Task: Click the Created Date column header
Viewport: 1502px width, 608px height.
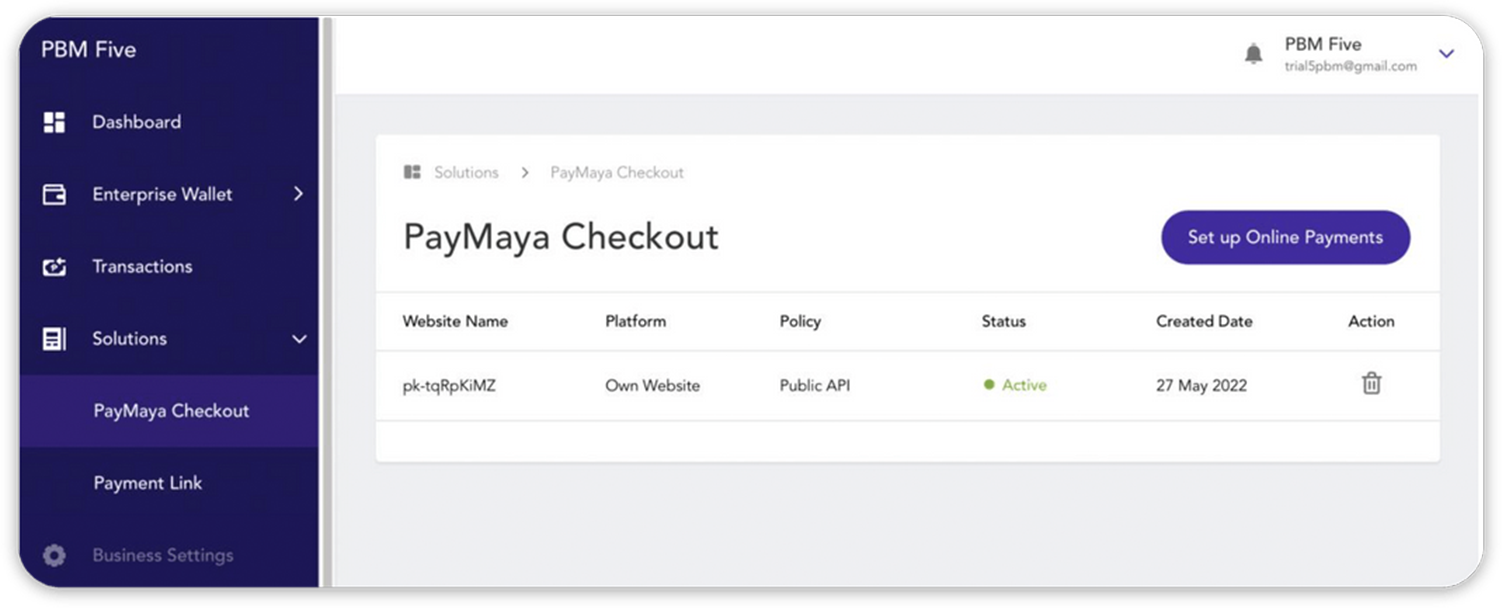Action: pyautogui.click(x=1204, y=321)
